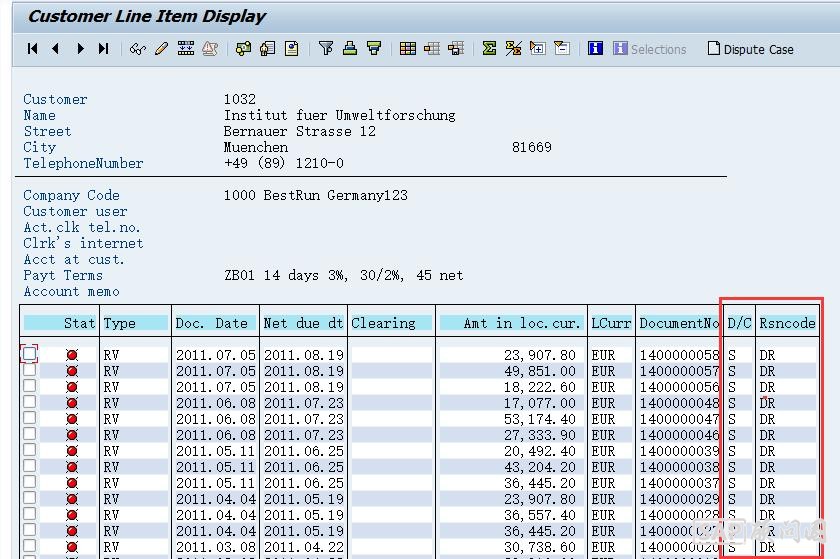The image size is (840, 559).
Task: Tick the checkbox for document 1400000048
Action: [30, 402]
